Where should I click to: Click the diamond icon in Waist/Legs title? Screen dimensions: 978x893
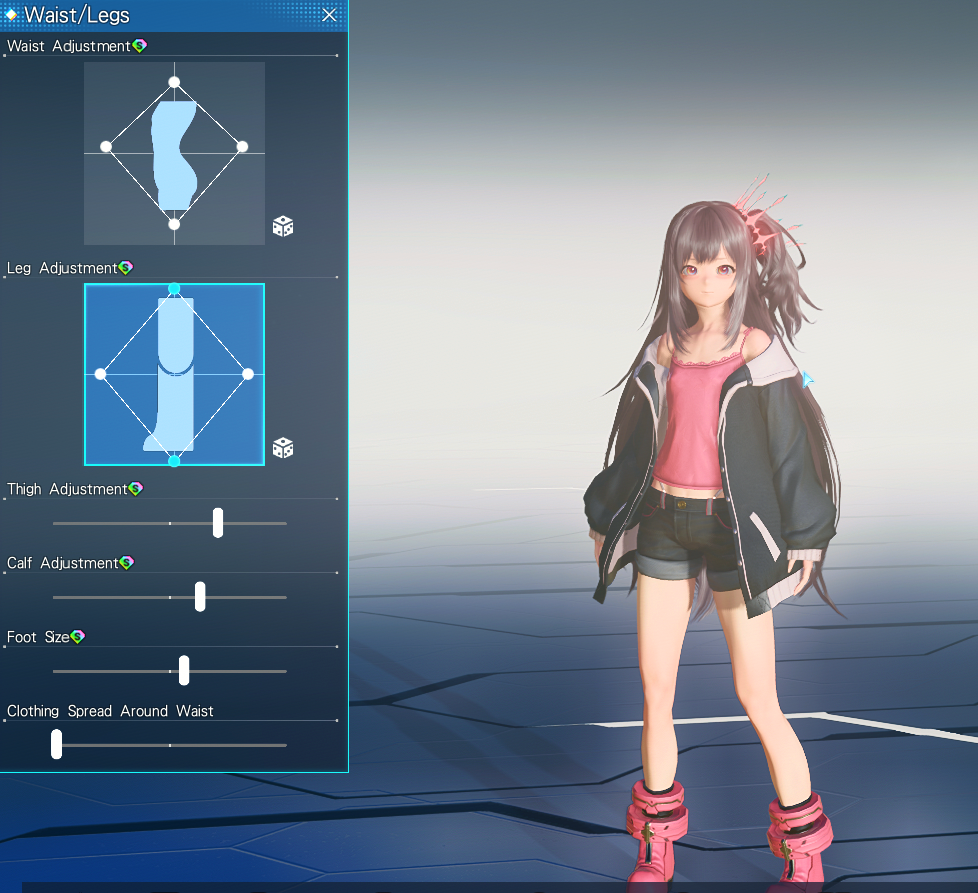point(11,14)
